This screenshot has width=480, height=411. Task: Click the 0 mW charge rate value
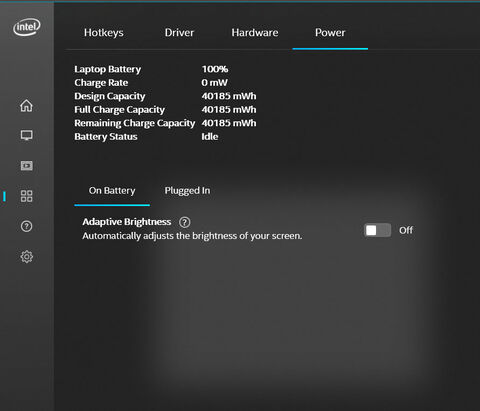click(214, 83)
